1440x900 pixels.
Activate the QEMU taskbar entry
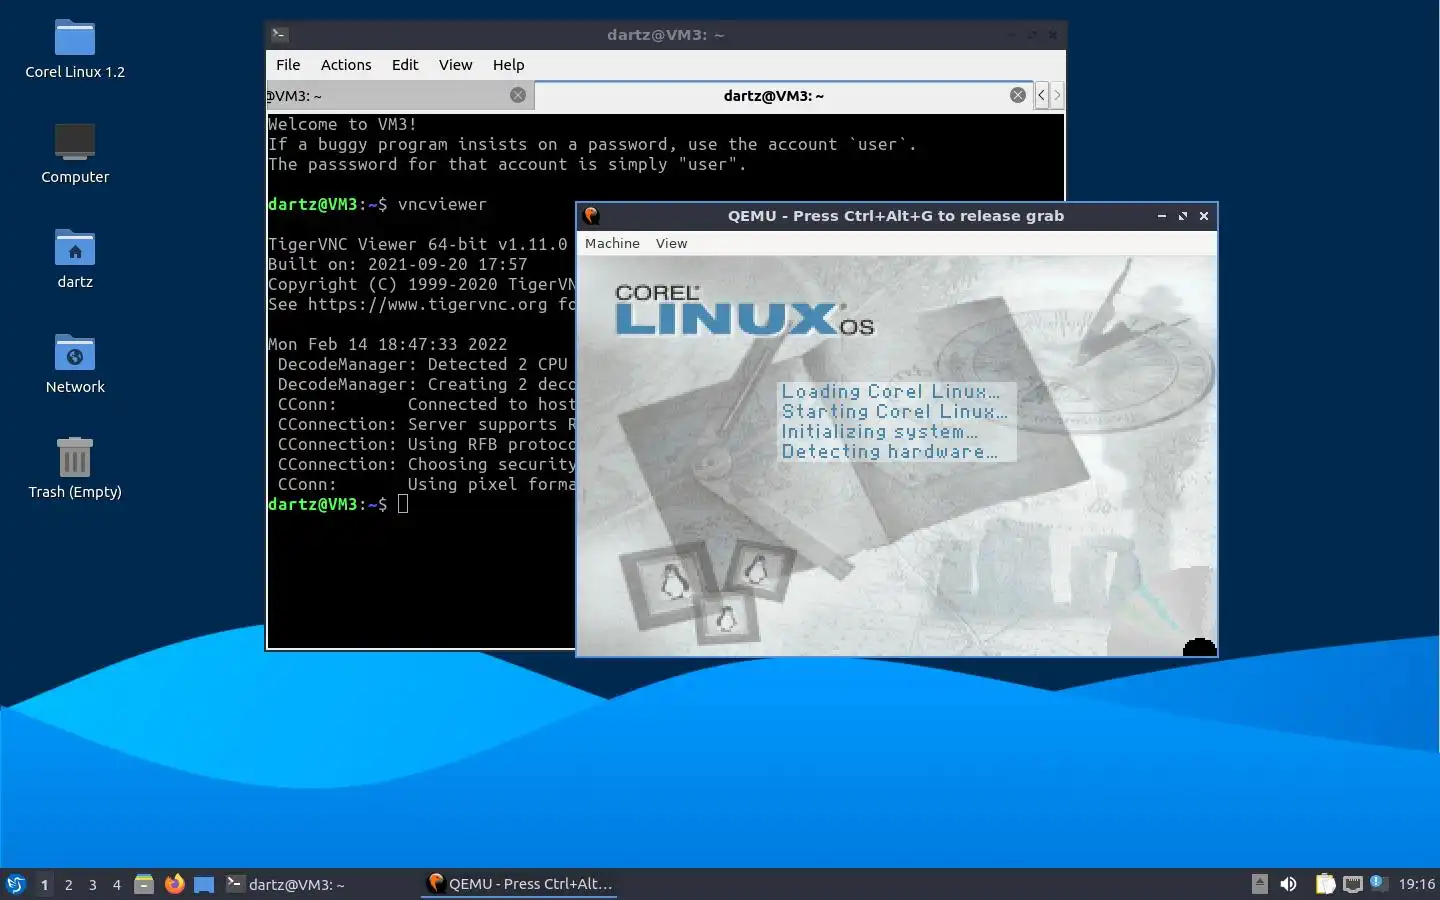click(x=520, y=884)
